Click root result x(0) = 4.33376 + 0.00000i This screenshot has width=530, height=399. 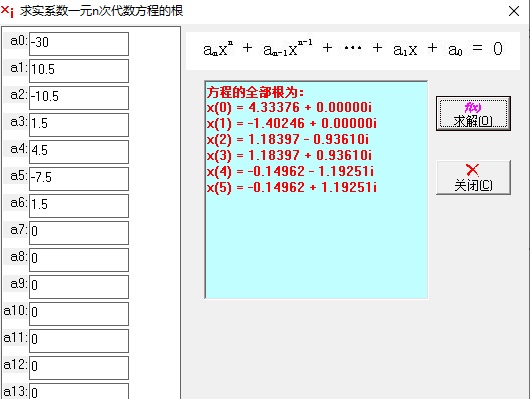click(289, 108)
